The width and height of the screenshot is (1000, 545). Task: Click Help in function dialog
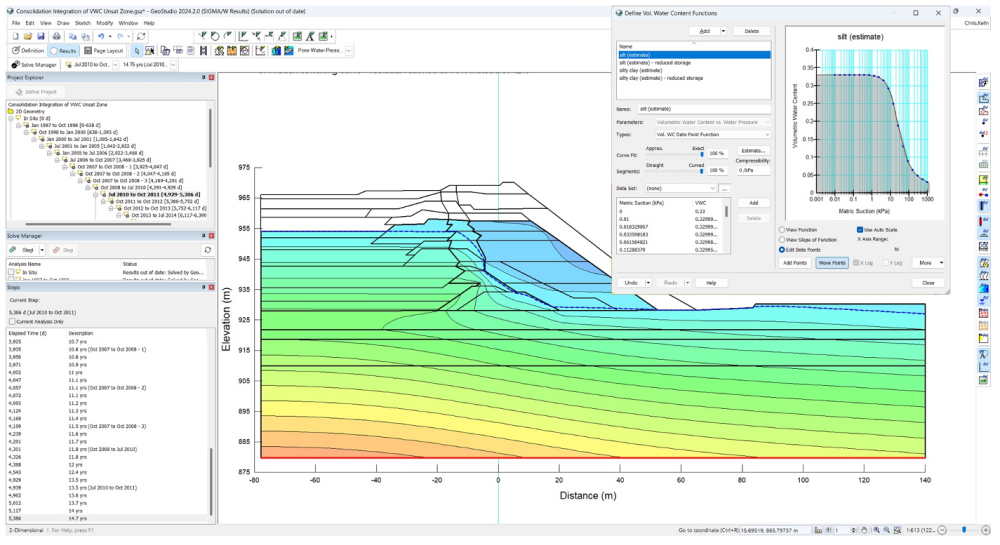click(711, 283)
